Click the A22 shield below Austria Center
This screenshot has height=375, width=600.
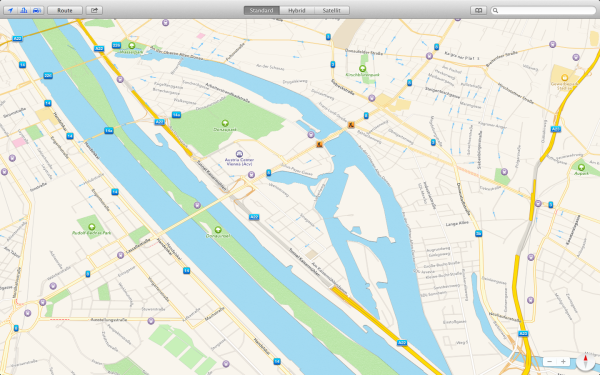coord(254,217)
